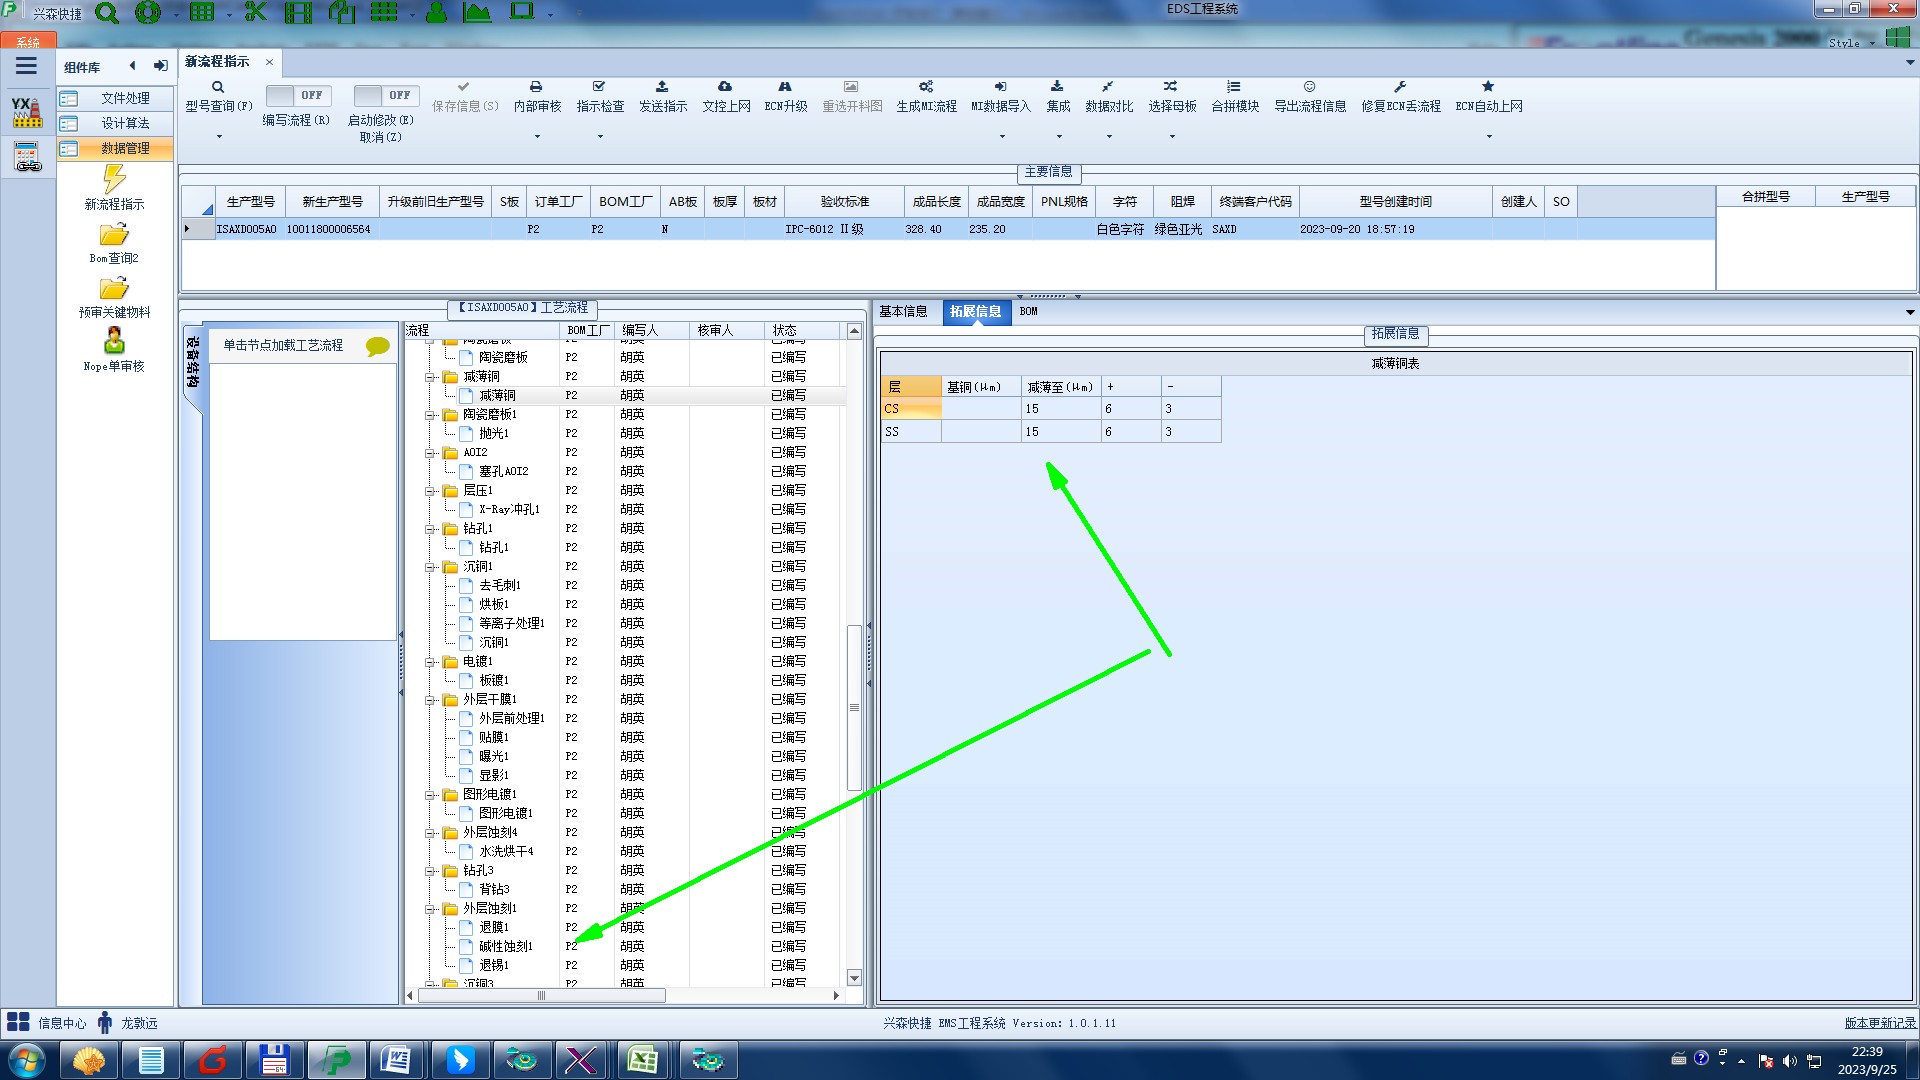The image size is (1920, 1080).
Task: Open 版本更新记录 link
Action: click(x=1879, y=1023)
